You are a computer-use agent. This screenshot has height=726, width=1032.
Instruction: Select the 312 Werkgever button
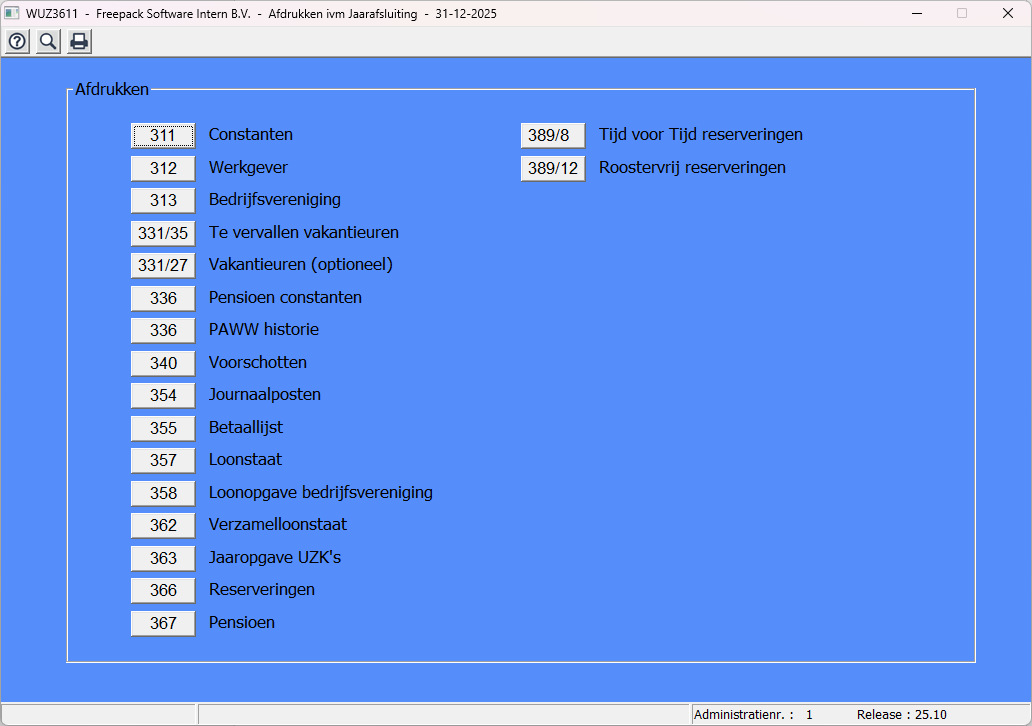click(x=163, y=168)
